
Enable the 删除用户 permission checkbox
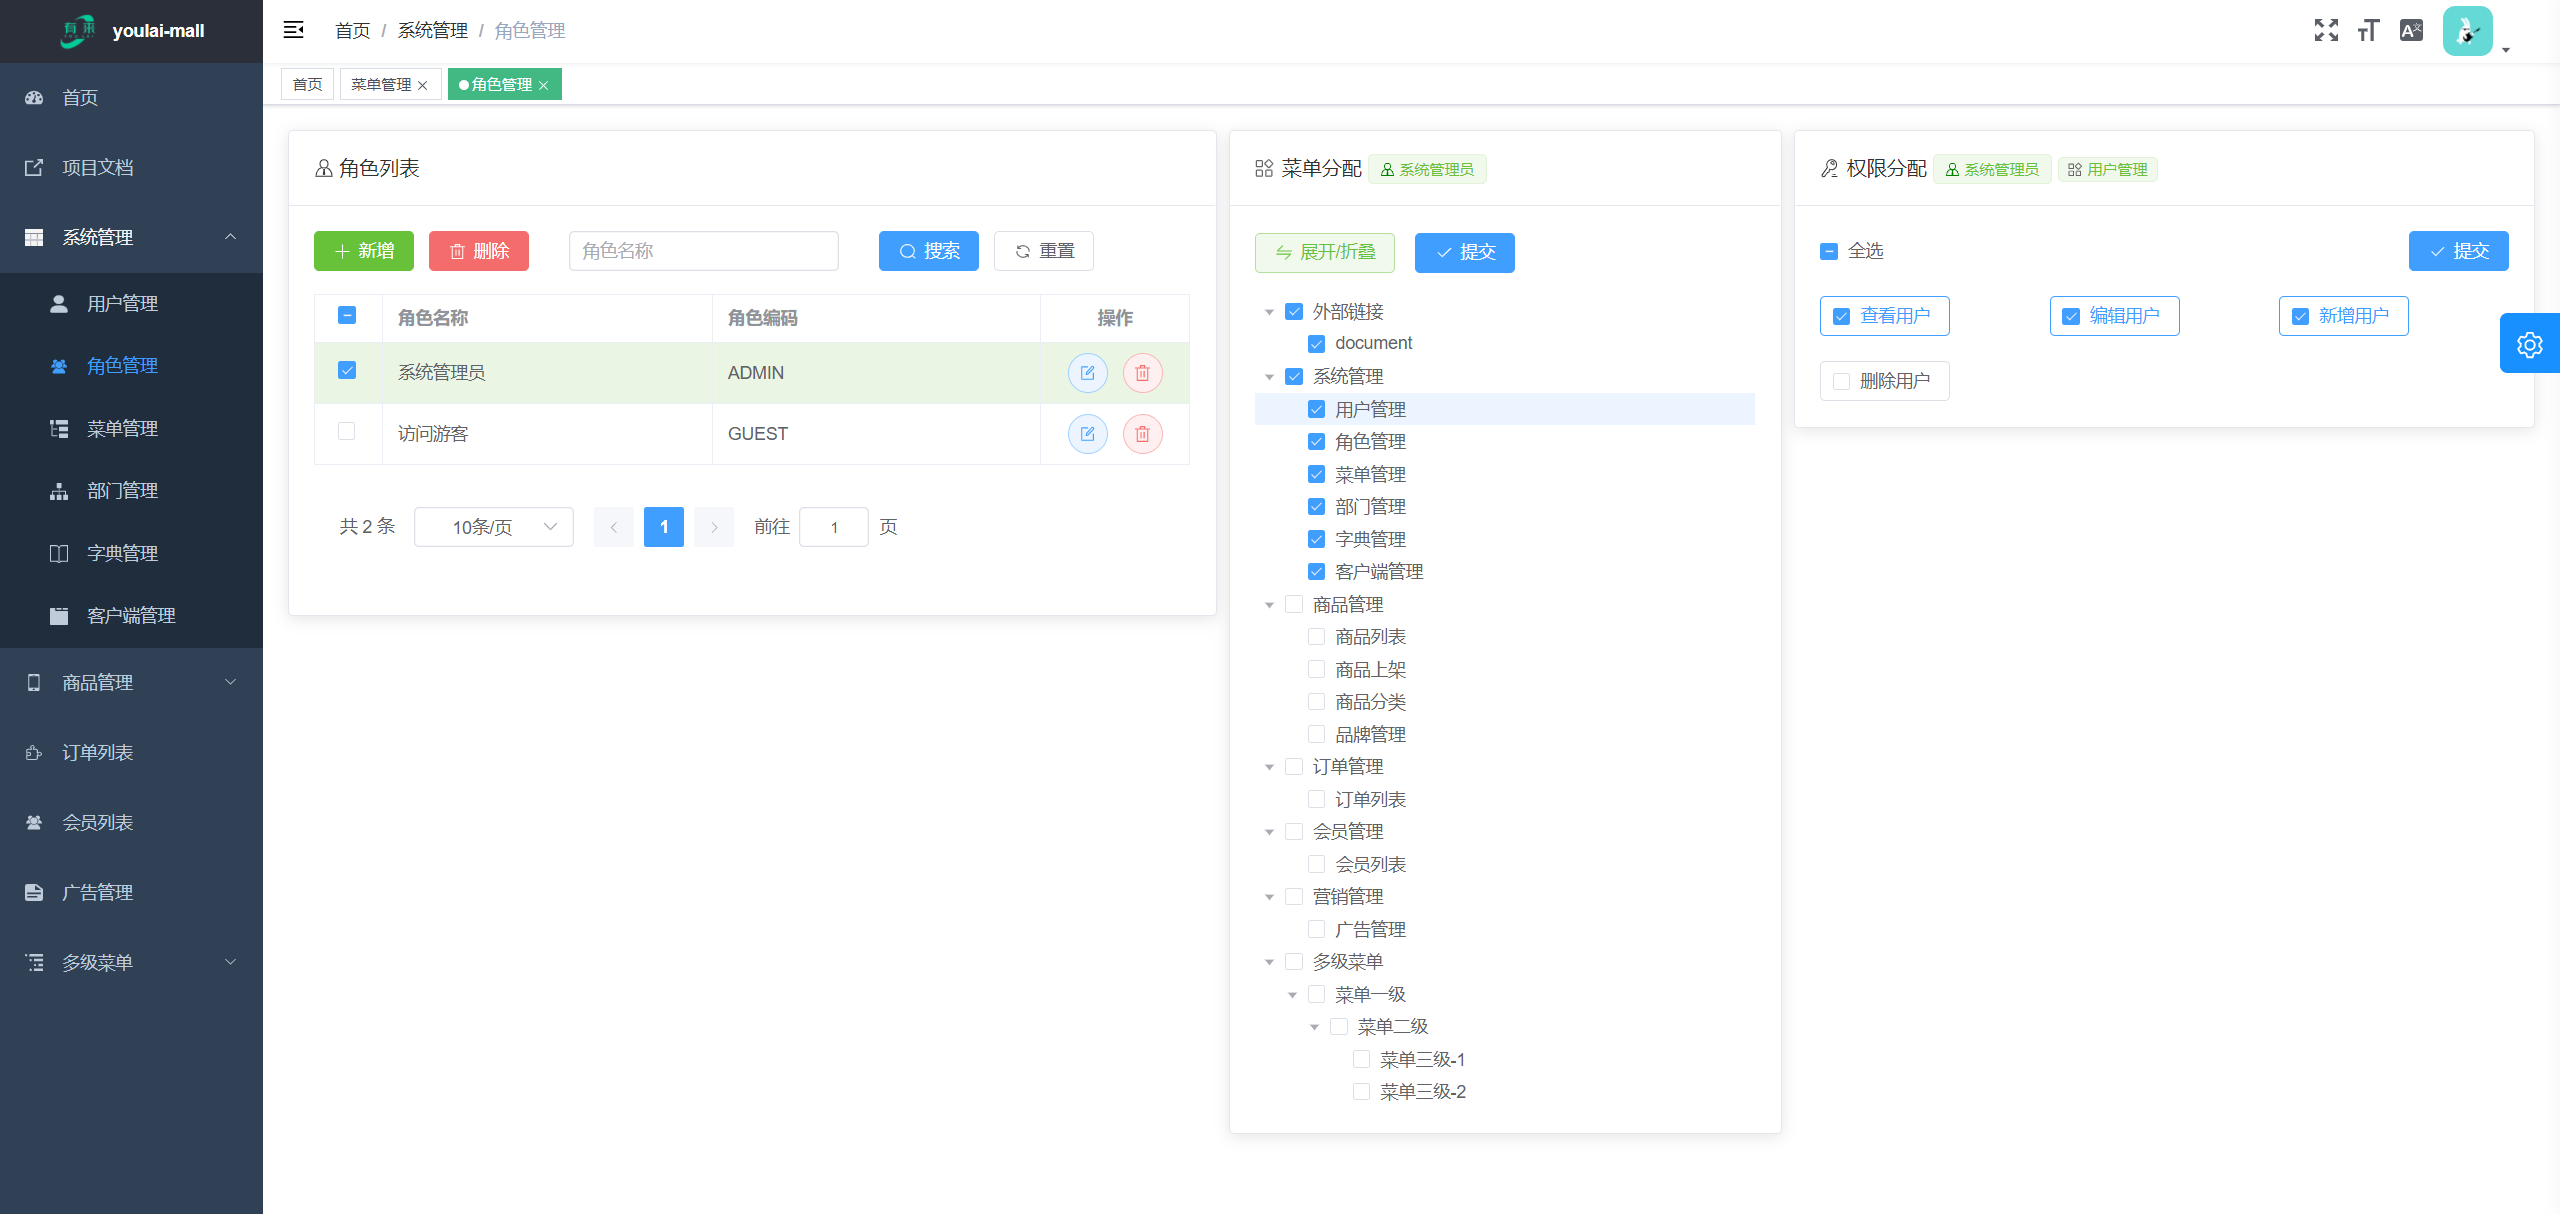pos(1841,381)
